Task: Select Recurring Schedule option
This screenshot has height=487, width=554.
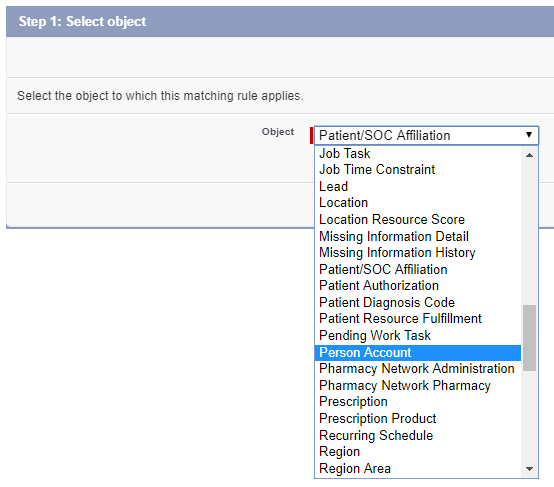Action: [418, 435]
